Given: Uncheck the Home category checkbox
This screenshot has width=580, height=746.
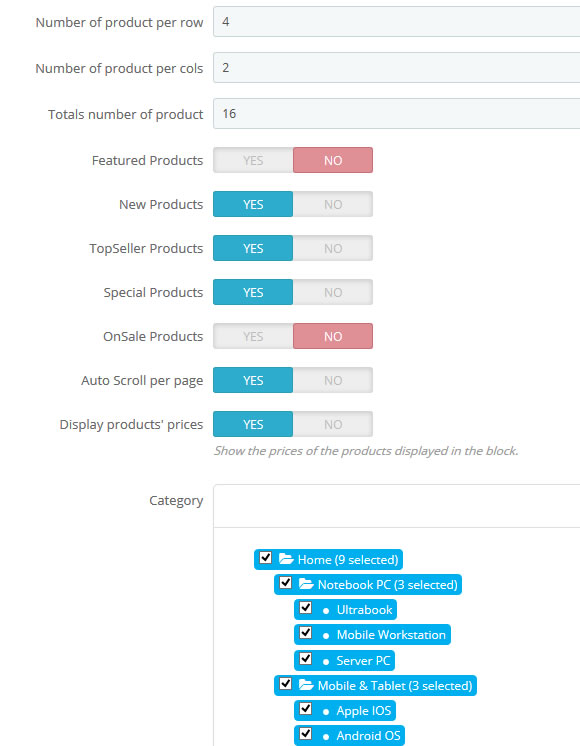Looking at the screenshot, I should coord(265,558).
